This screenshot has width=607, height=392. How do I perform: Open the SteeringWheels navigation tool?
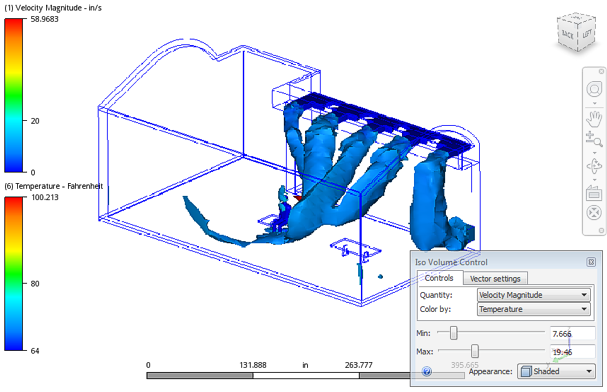click(x=594, y=89)
